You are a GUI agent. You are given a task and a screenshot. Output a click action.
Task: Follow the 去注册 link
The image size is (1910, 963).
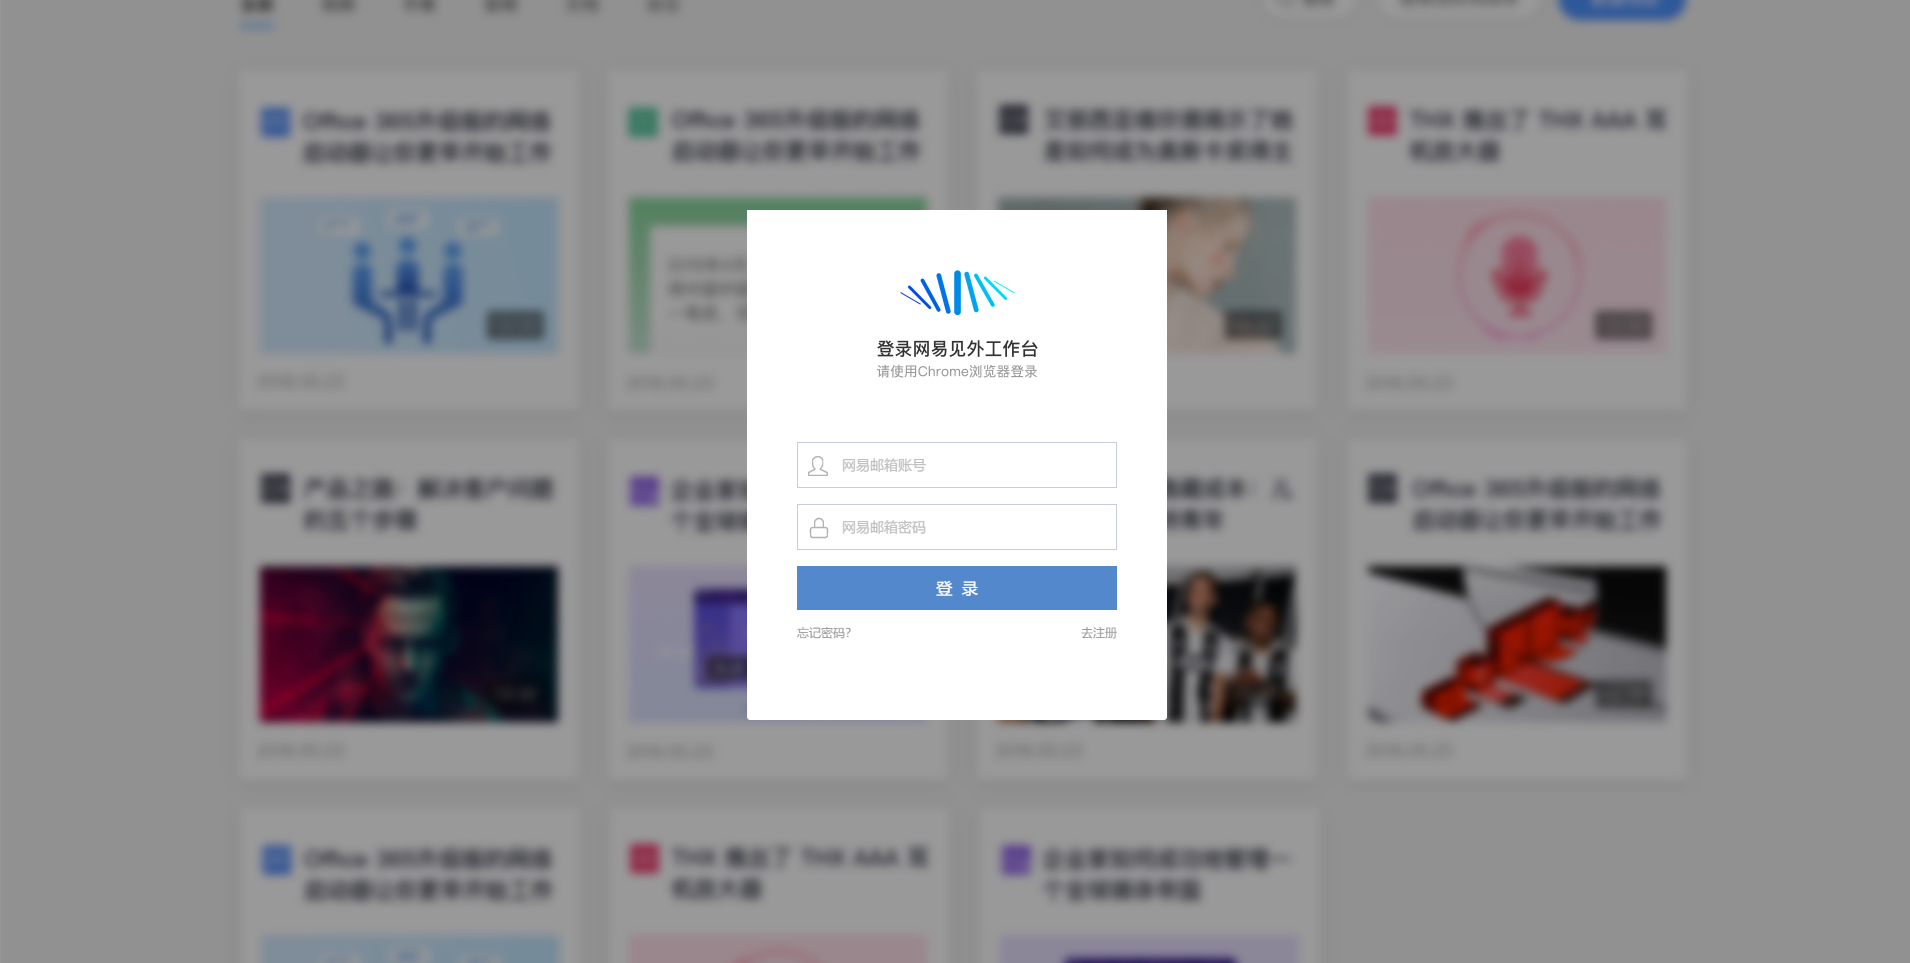tap(1099, 633)
